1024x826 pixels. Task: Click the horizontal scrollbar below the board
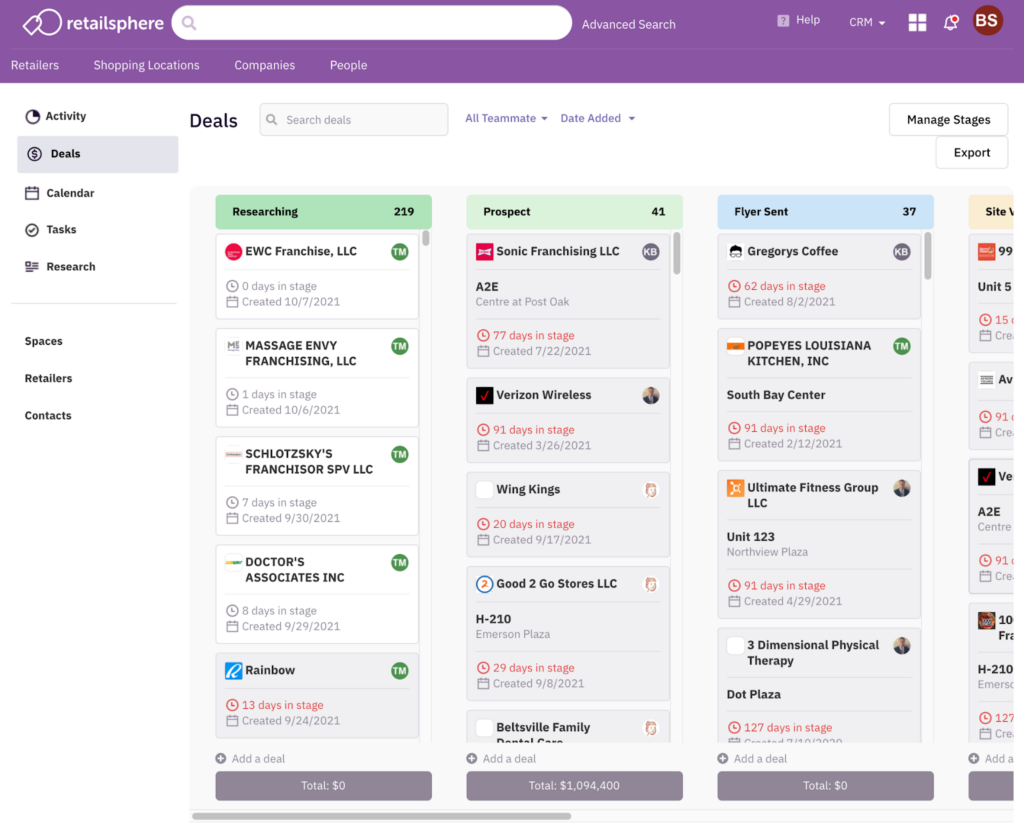point(381,816)
